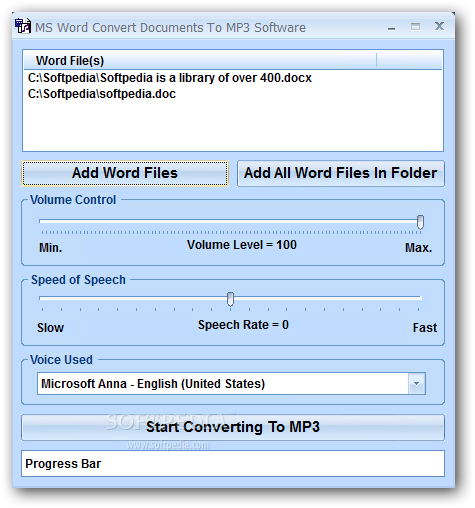Image resolution: width=475 pixels, height=508 pixels.
Task: Click Start Converting To MP3 button
Action: click(x=233, y=427)
